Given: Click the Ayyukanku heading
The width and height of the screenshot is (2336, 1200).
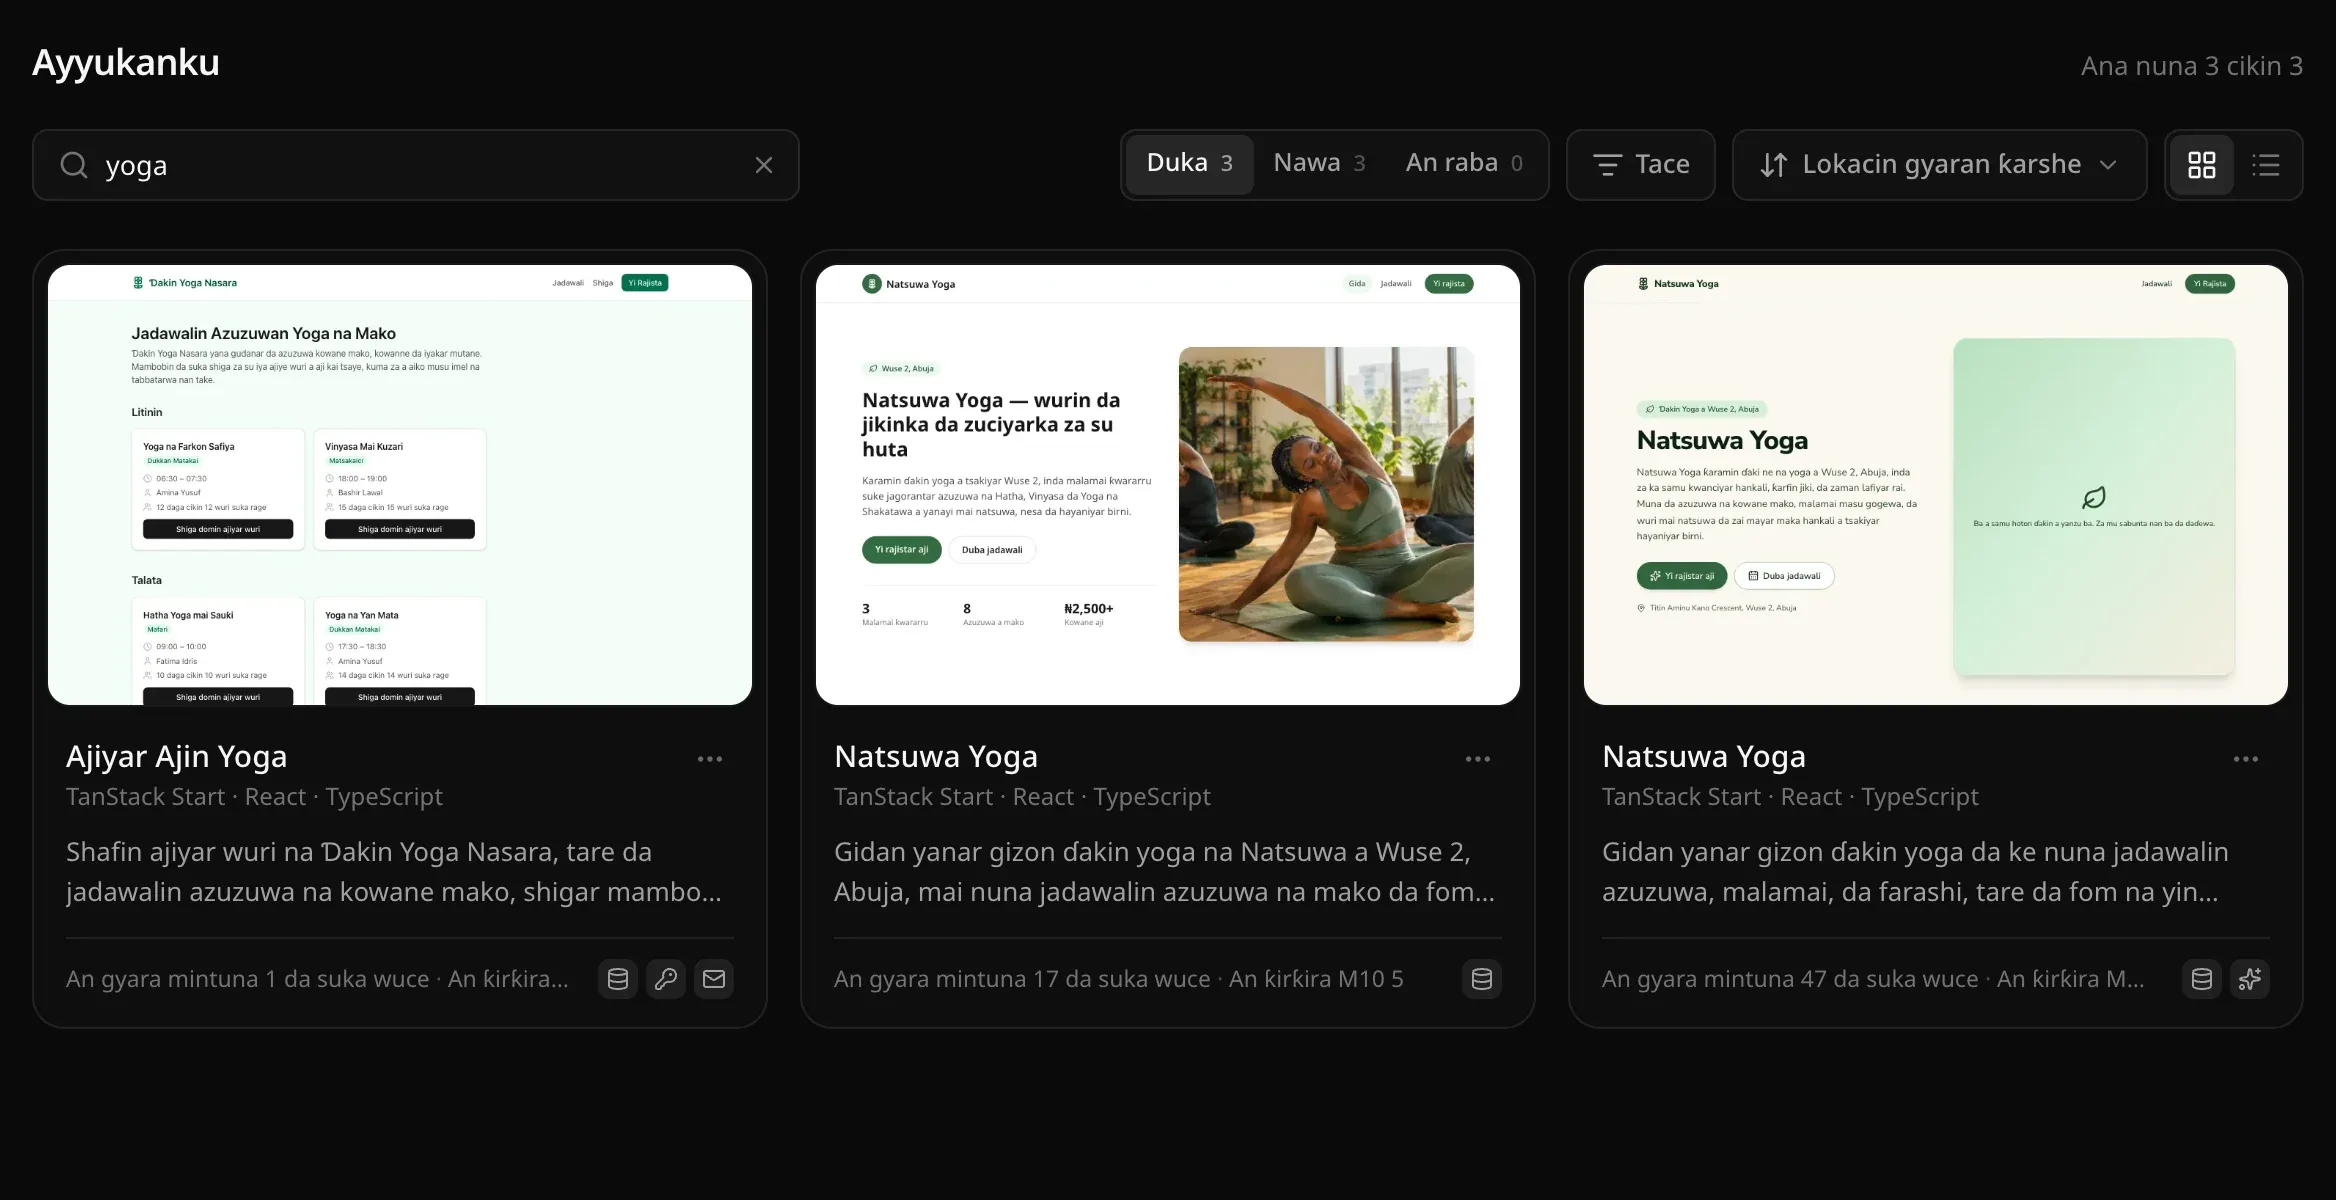Looking at the screenshot, I should click(x=126, y=63).
